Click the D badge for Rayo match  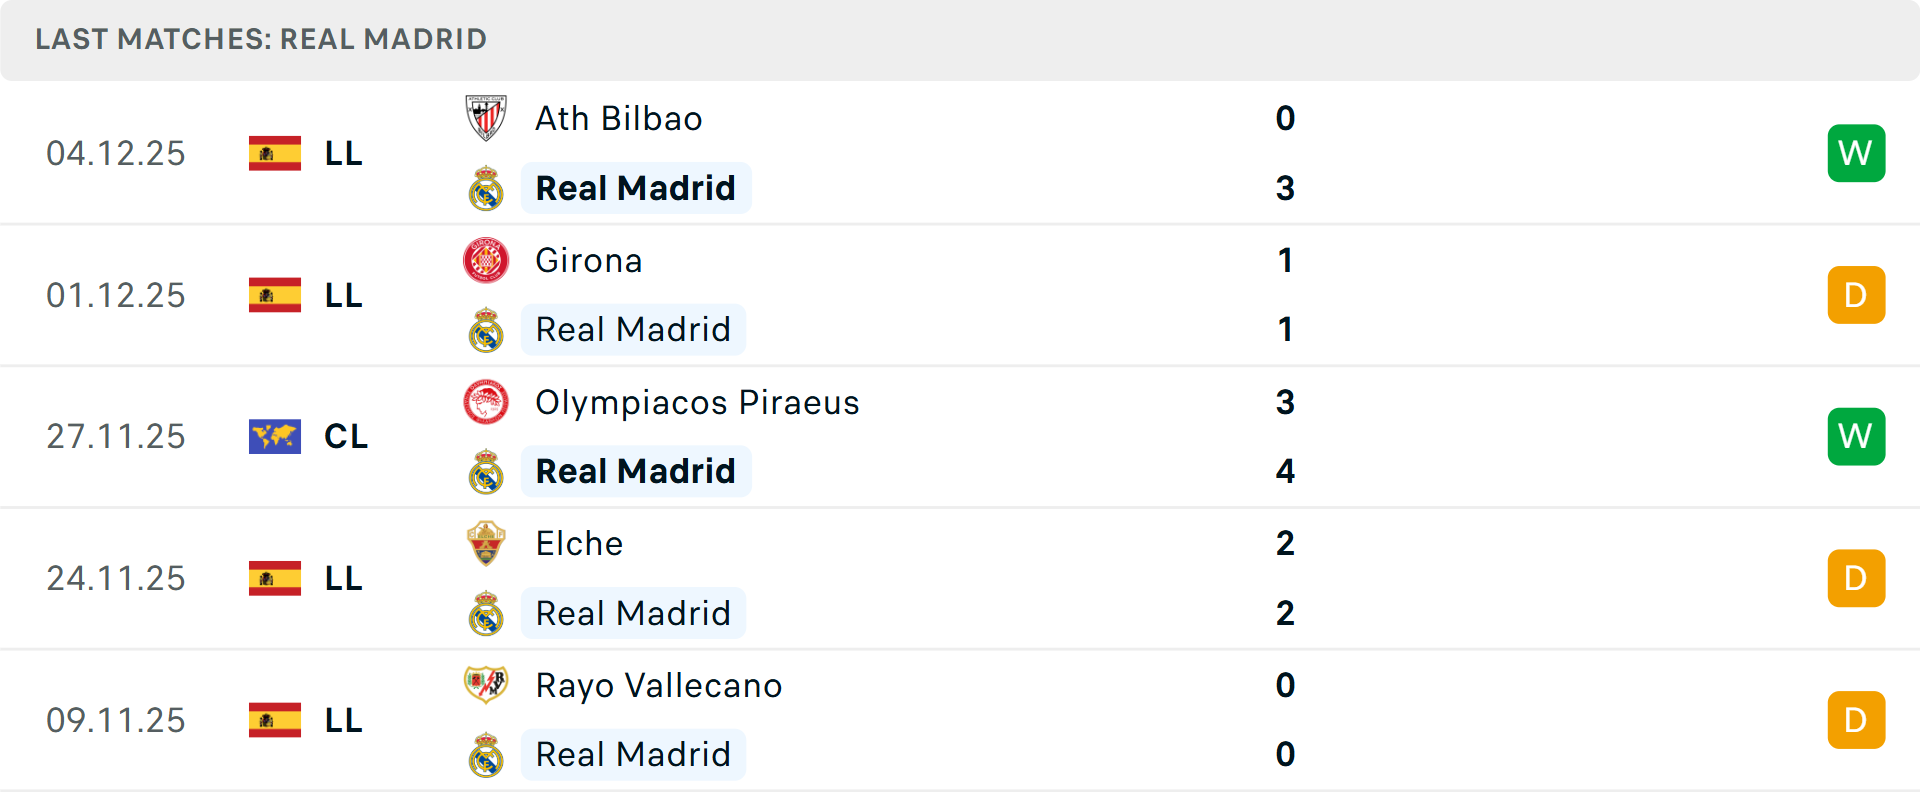(x=1856, y=720)
